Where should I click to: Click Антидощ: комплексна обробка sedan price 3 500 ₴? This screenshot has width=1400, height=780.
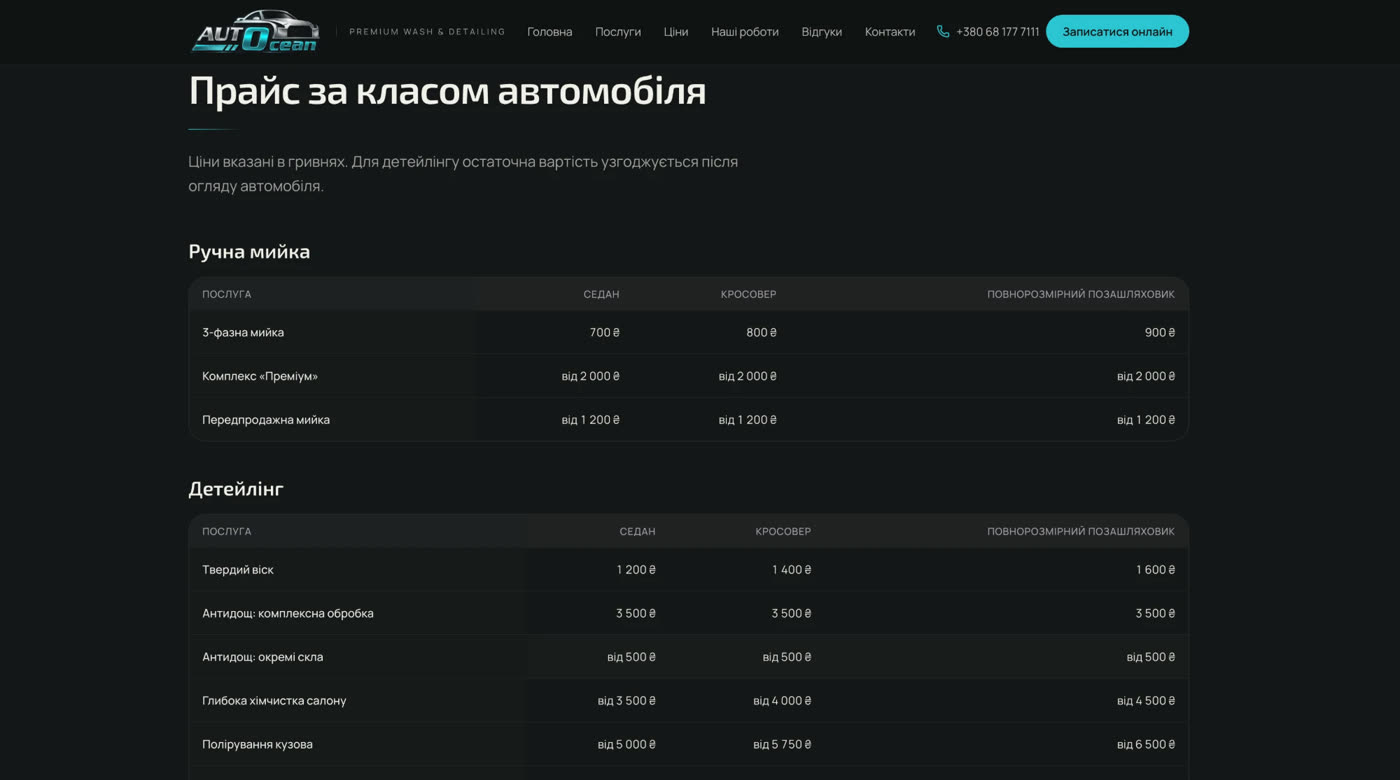636,613
